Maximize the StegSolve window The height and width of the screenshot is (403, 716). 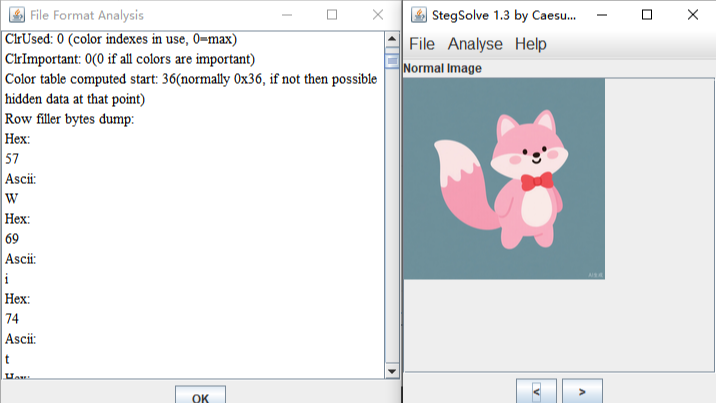(647, 15)
